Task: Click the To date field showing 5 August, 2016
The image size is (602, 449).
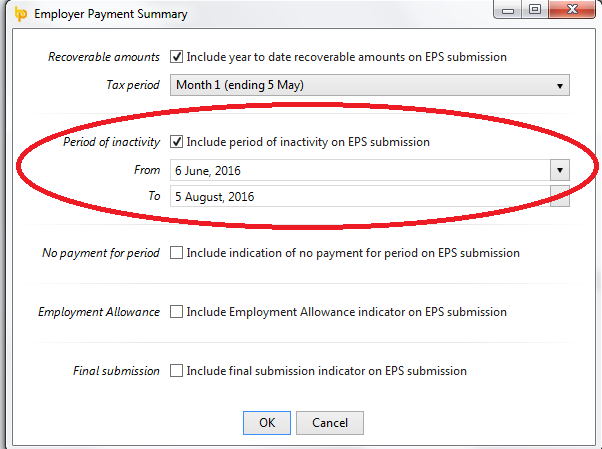Action: tap(360, 196)
